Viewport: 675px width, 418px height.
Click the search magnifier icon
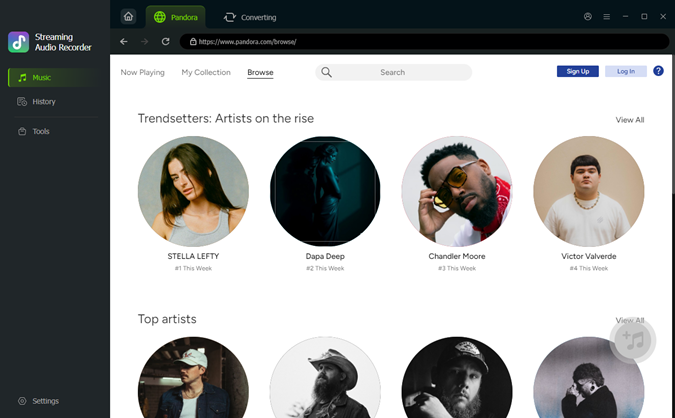click(x=327, y=72)
